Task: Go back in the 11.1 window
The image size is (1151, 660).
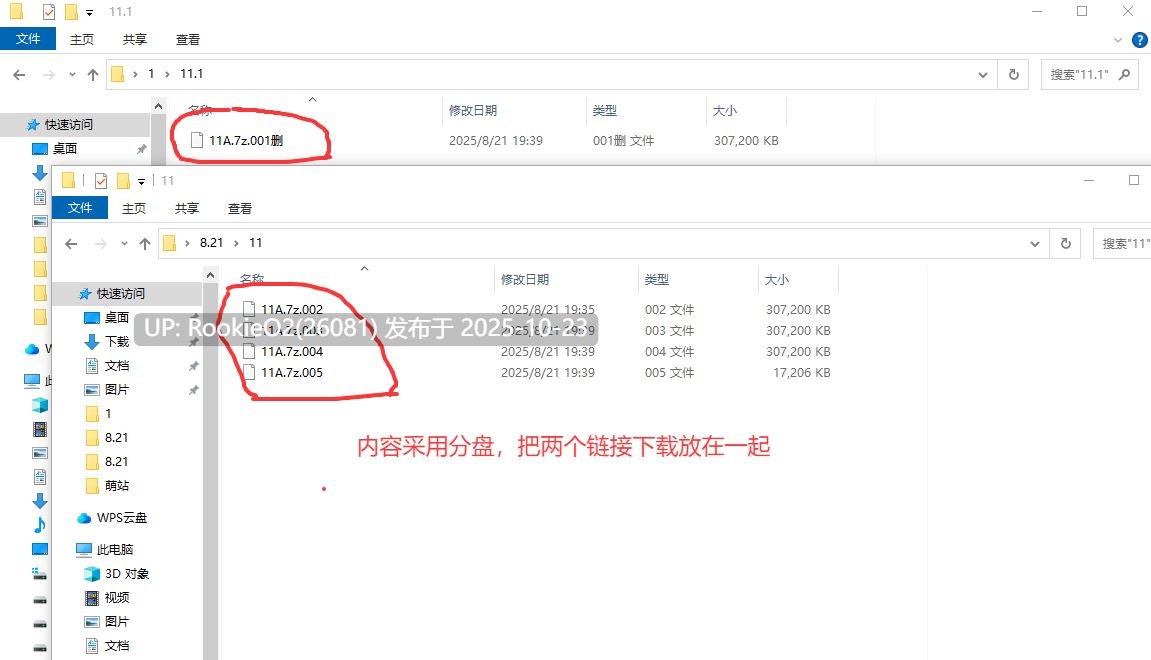Action: (19, 74)
